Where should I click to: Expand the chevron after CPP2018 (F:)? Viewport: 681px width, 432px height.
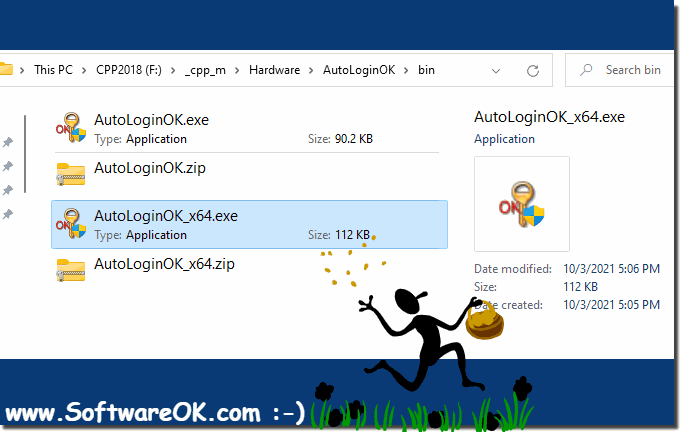(173, 70)
